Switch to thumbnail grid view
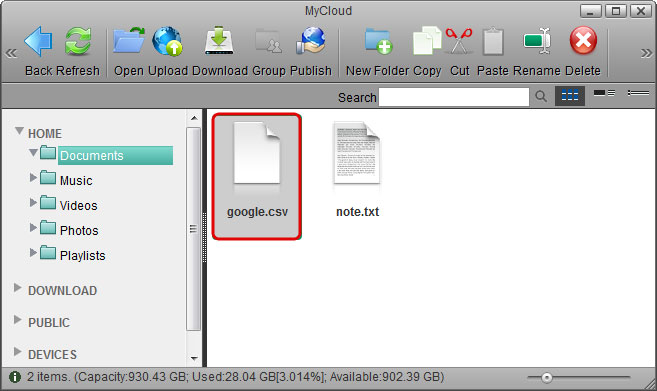 click(x=570, y=96)
